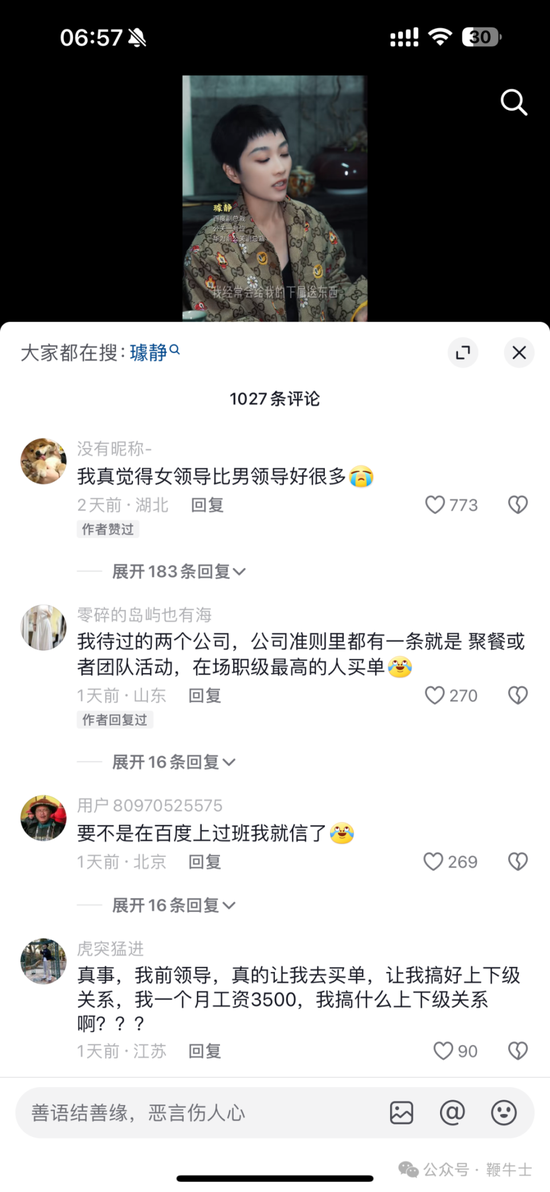550x1192 pixels.
Task: Like the comment with 773 likes
Action: point(451,505)
